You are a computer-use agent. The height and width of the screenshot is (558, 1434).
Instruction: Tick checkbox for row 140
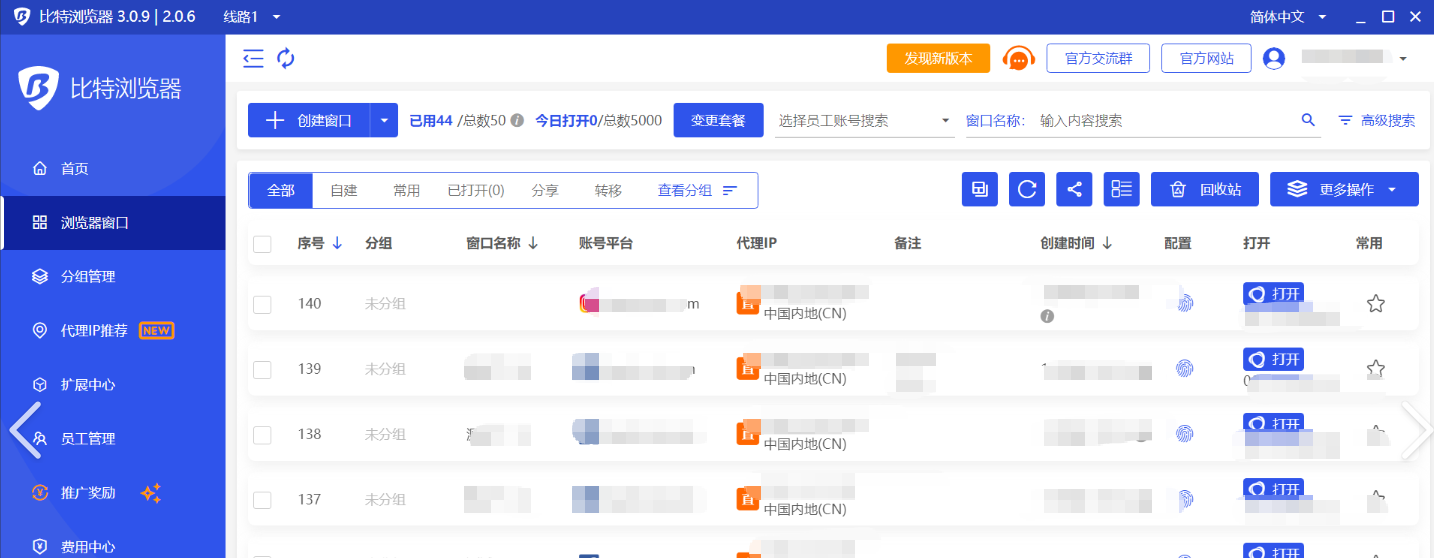pos(262,304)
